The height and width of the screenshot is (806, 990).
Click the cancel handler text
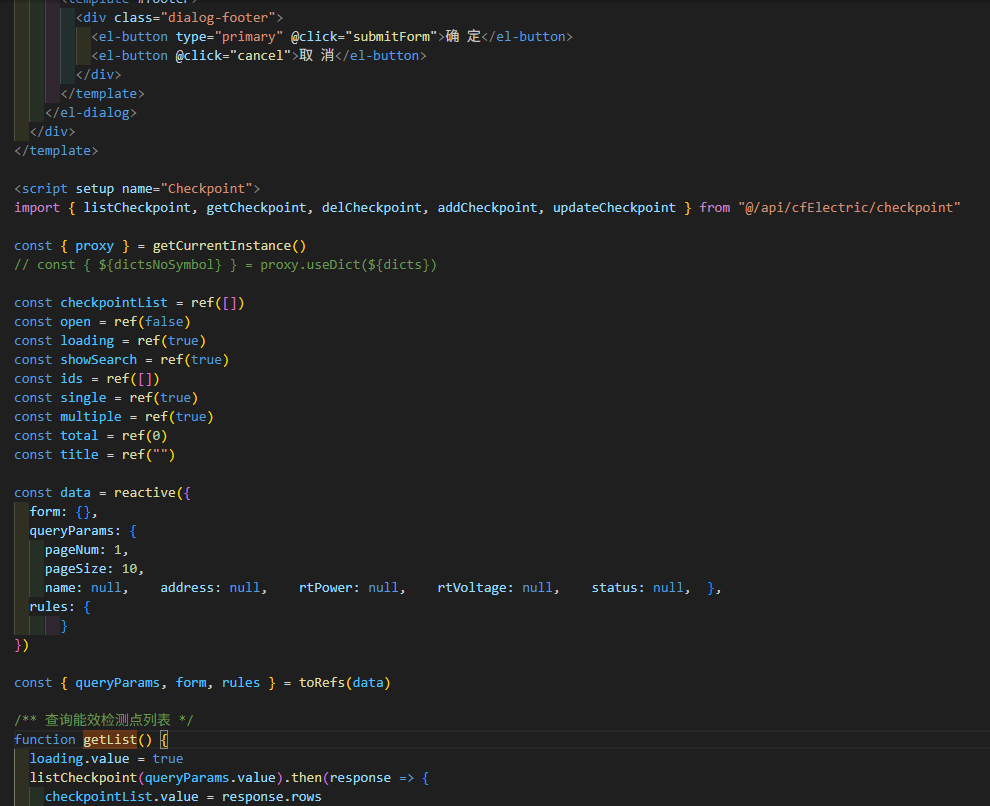click(259, 56)
